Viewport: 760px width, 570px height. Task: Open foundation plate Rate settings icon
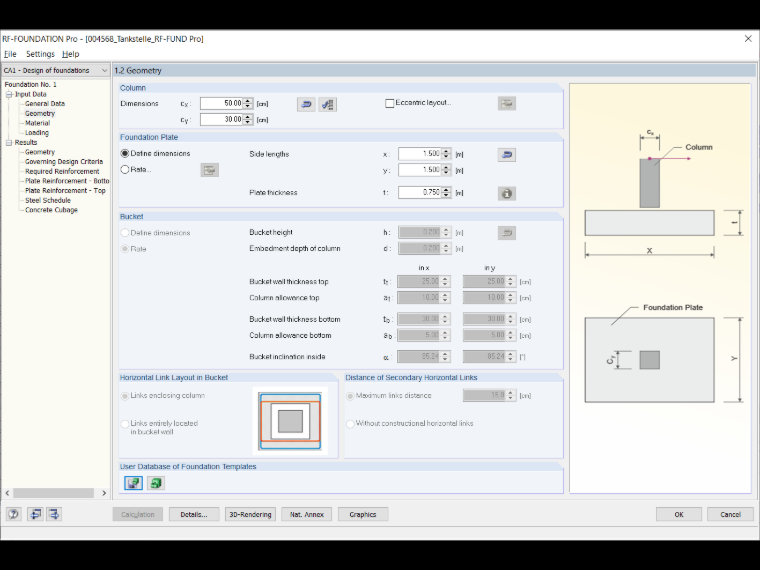pyautogui.click(x=209, y=170)
